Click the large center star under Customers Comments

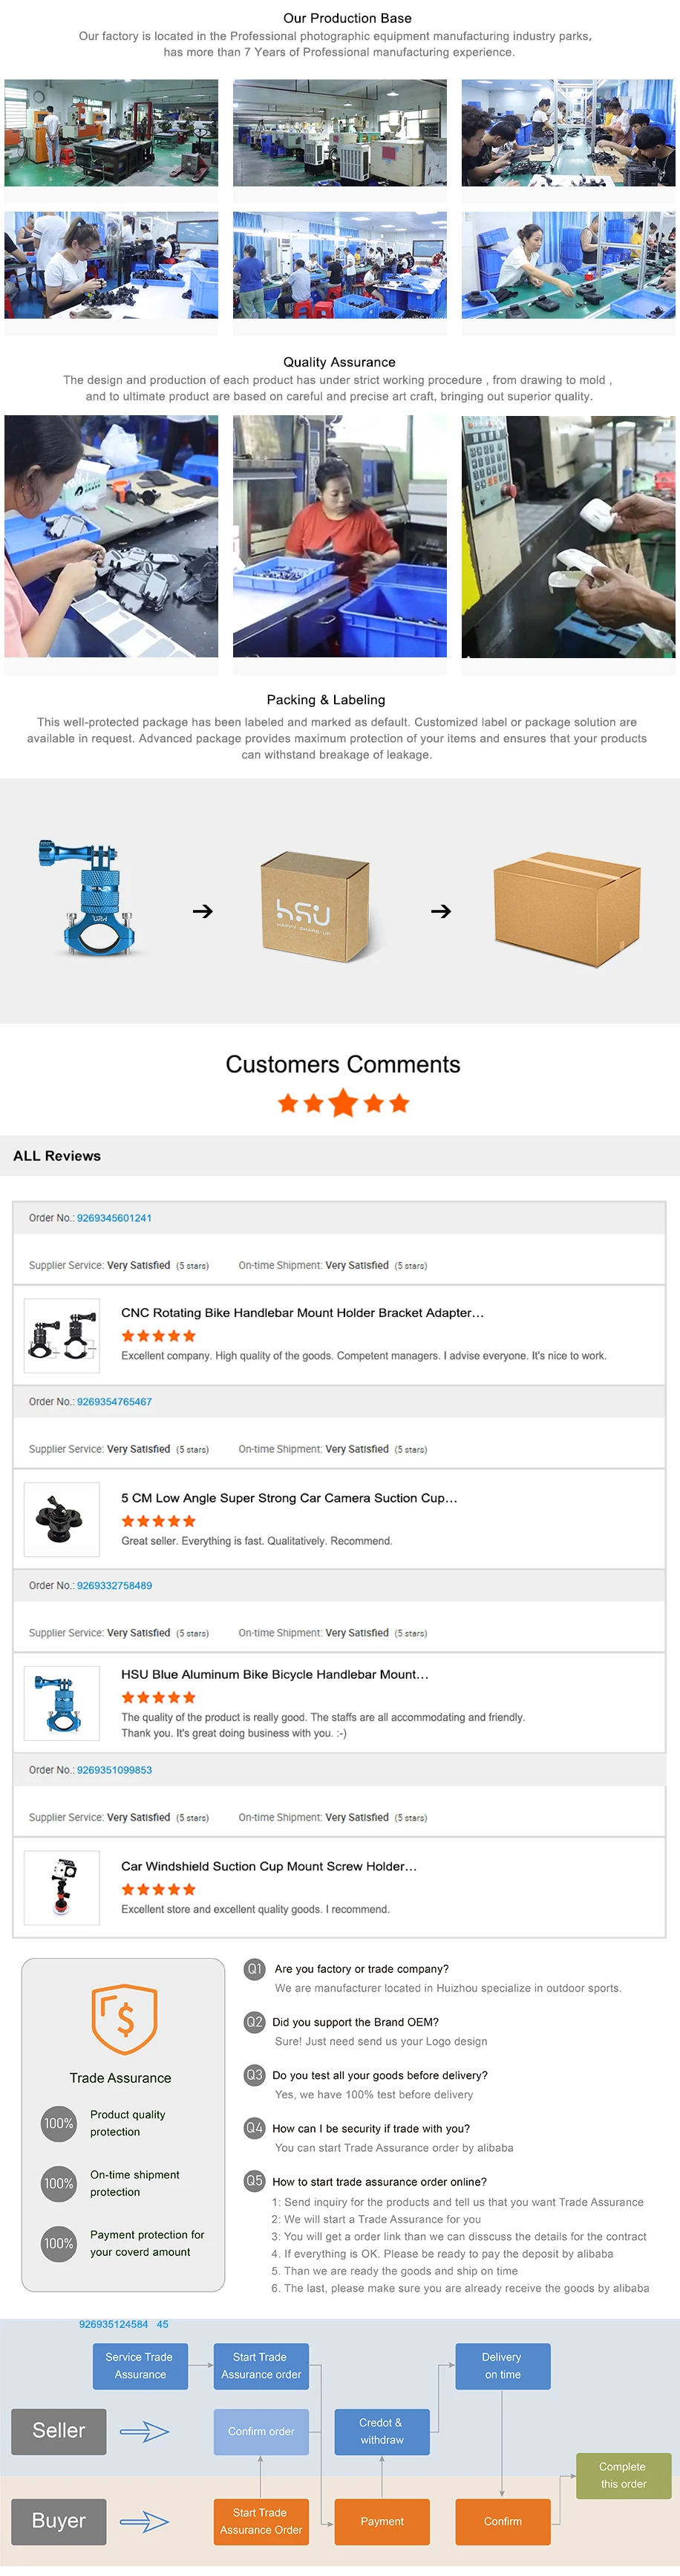tap(343, 1103)
